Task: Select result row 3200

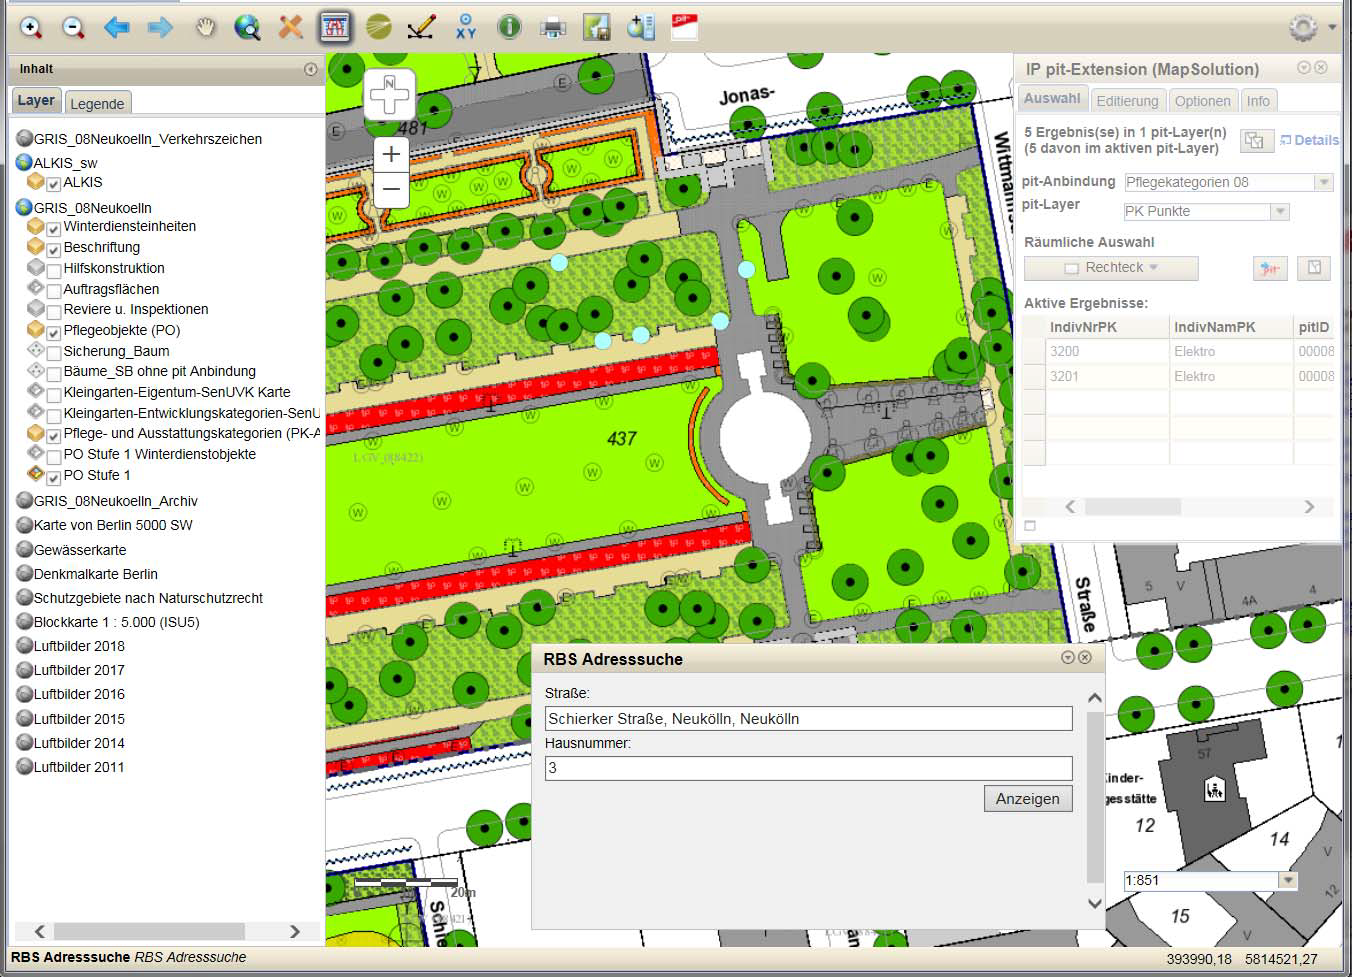Action: pos(1179,351)
